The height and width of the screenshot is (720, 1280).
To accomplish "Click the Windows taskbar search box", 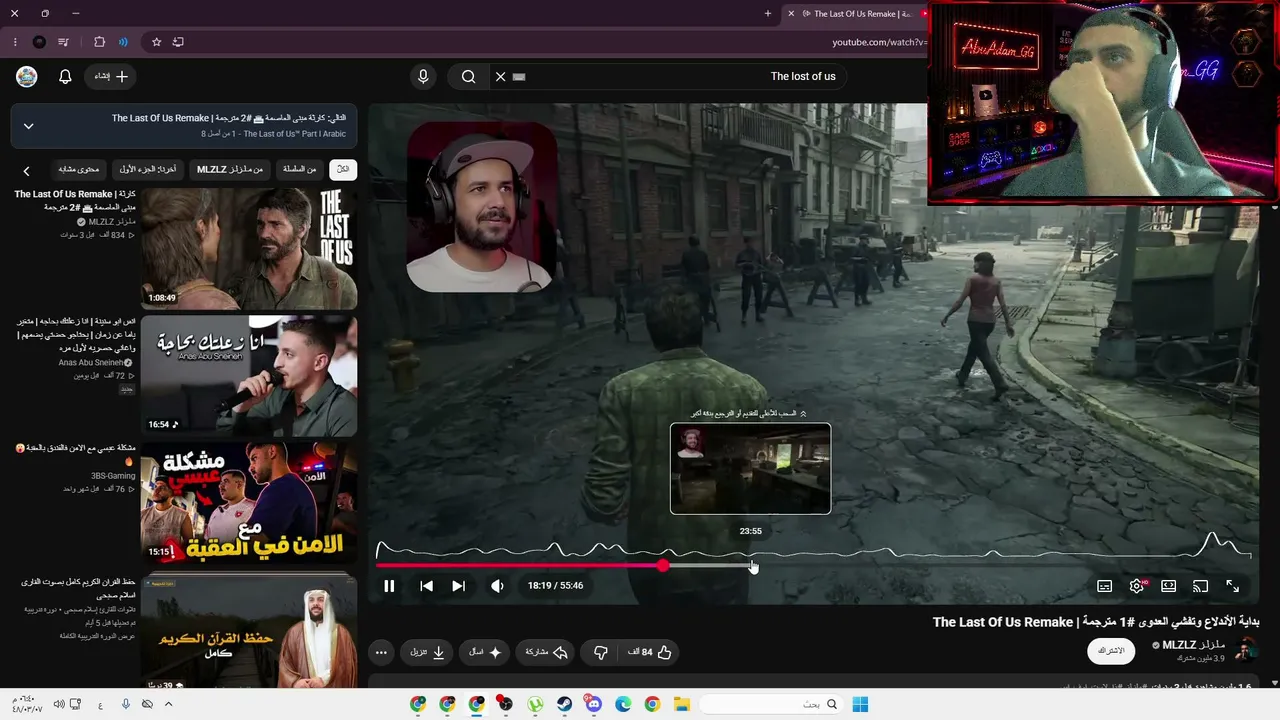I will [770, 705].
